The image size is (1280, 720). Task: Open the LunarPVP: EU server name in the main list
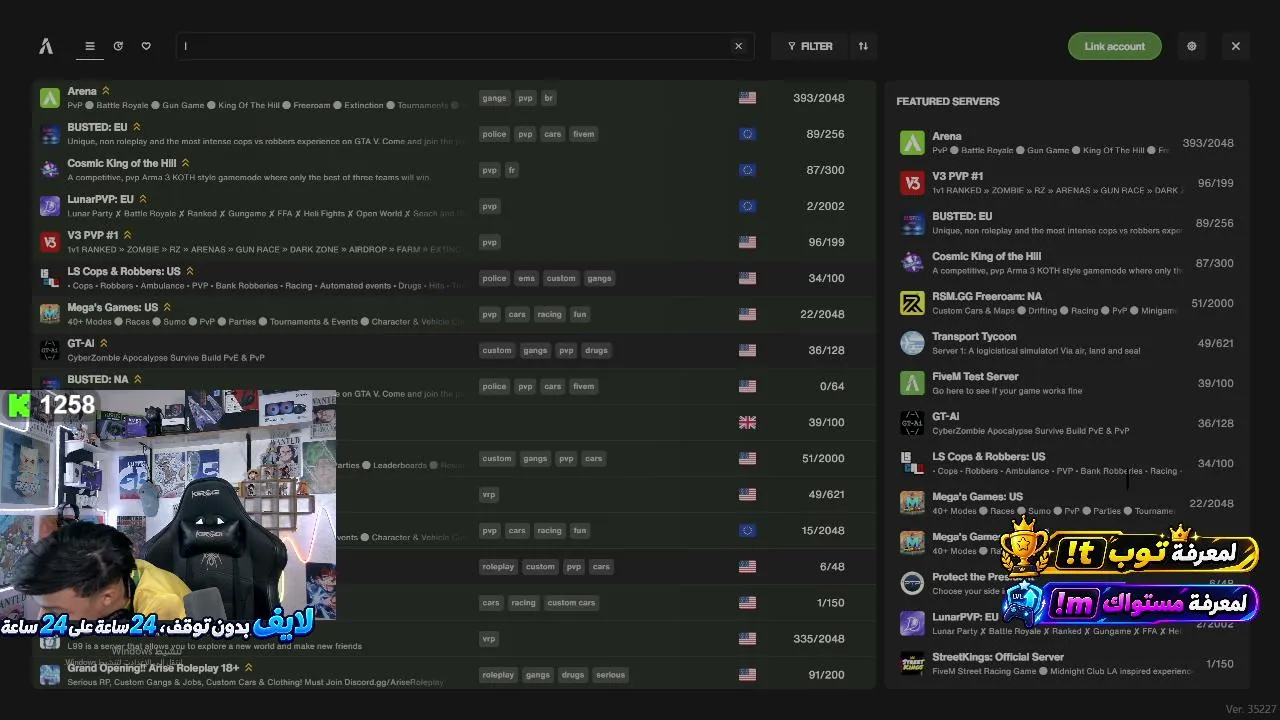pos(100,199)
